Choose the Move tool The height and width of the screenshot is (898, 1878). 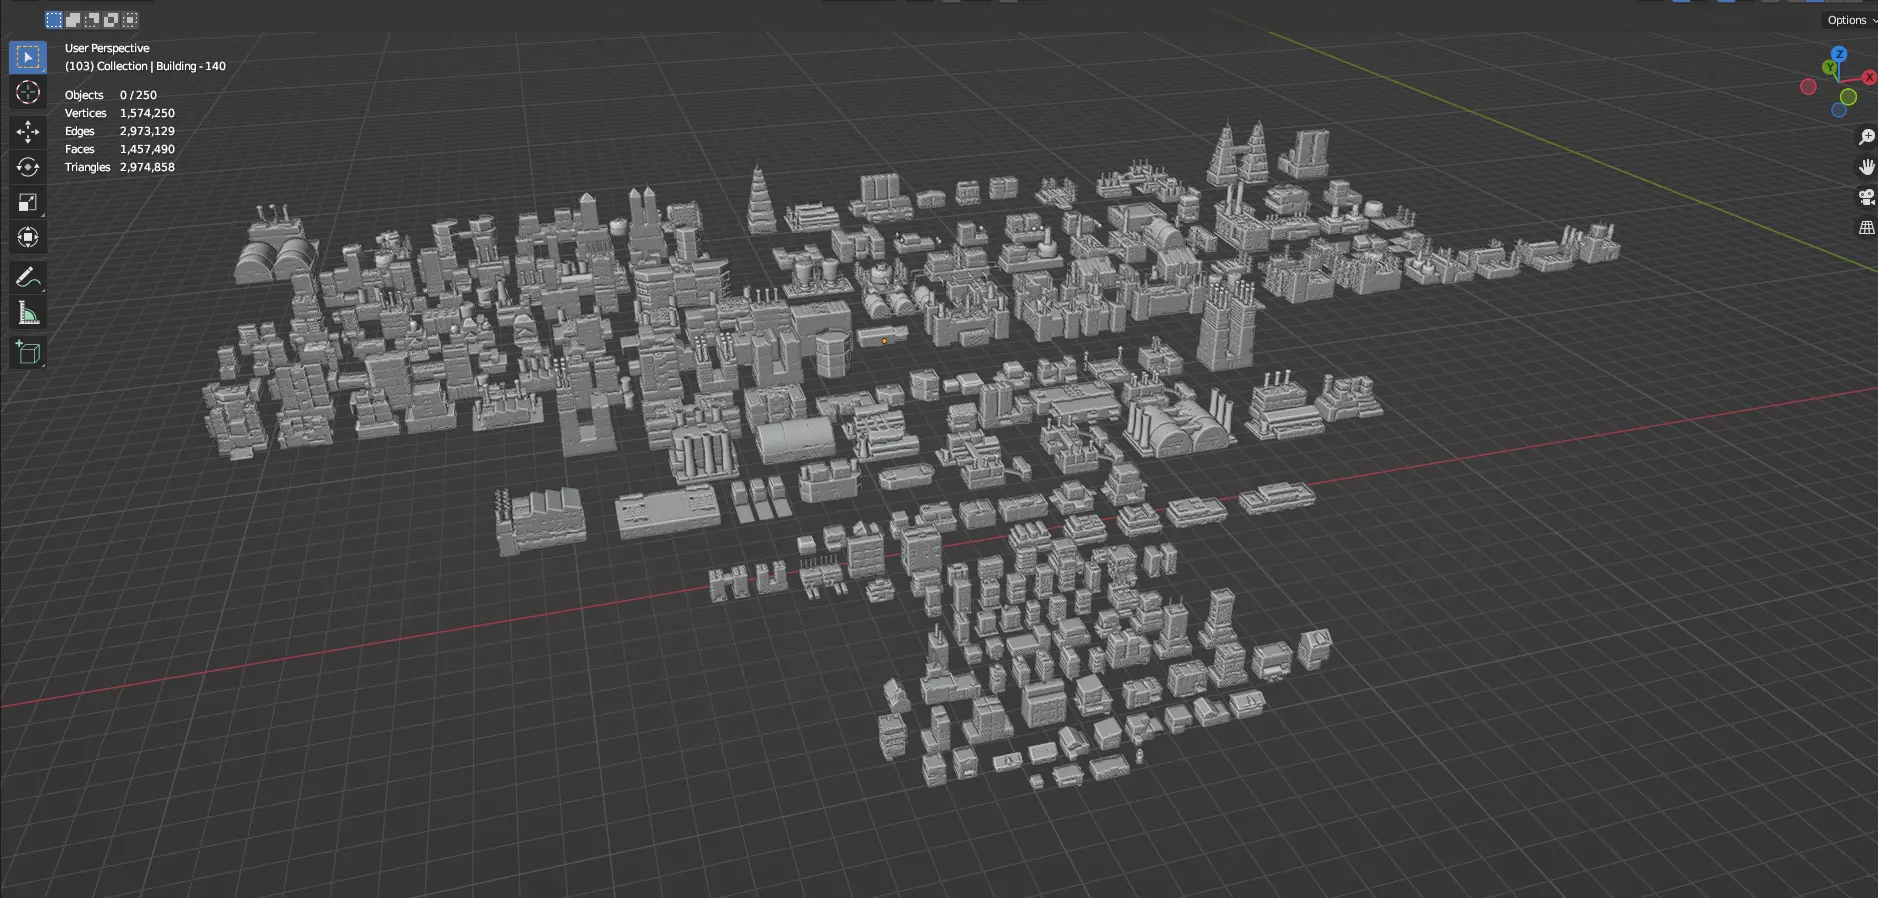coord(28,132)
